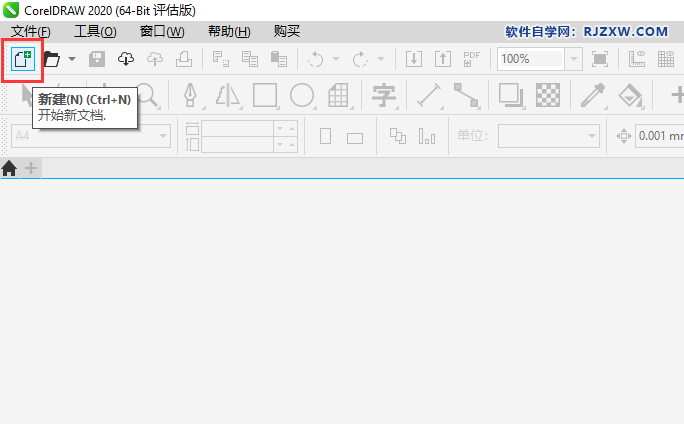The width and height of the screenshot is (684, 424).
Task: Click the Home welcome screen tab
Action: [9, 168]
